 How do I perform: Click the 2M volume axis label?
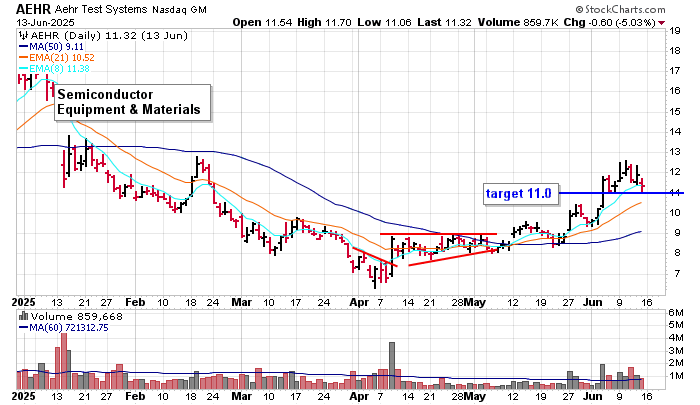(676, 363)
